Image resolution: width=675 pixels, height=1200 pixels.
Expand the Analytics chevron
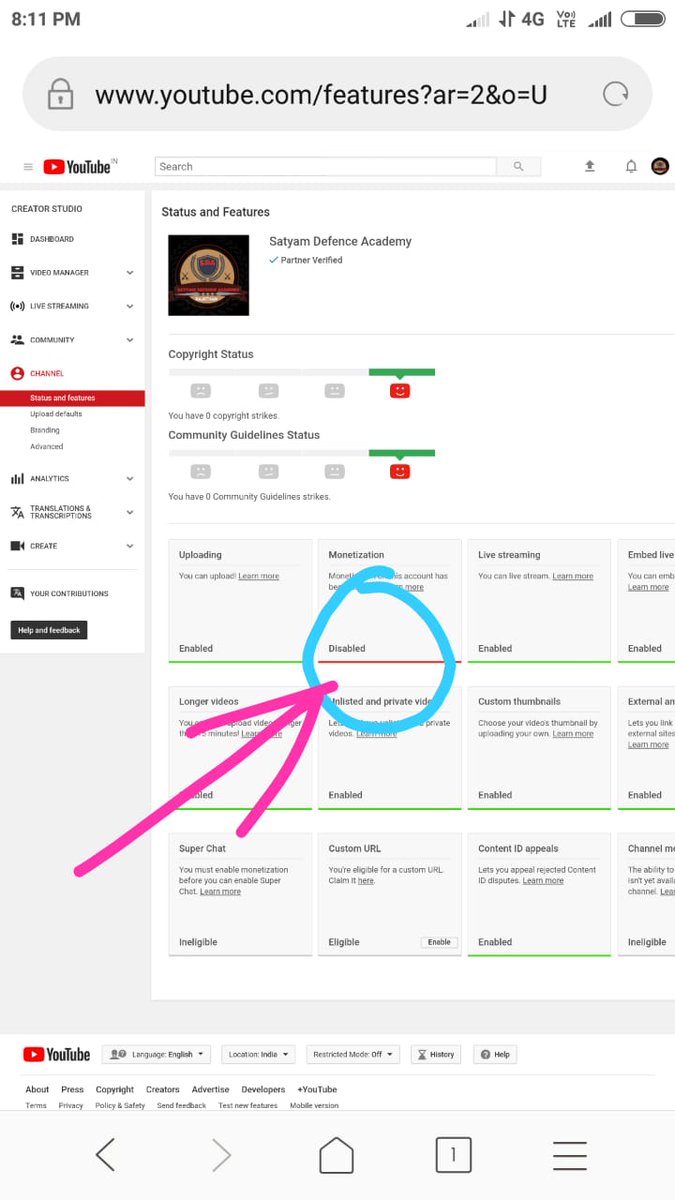(x=130, y=479)
